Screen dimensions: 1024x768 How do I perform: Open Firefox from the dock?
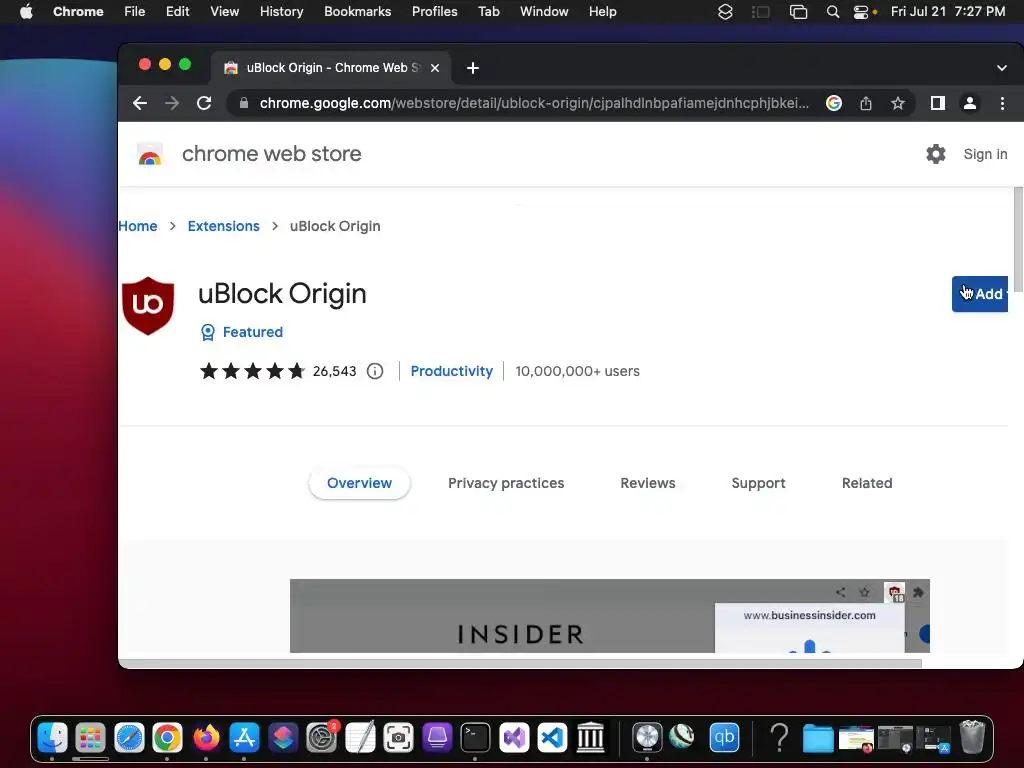click(x=206, y=738)
